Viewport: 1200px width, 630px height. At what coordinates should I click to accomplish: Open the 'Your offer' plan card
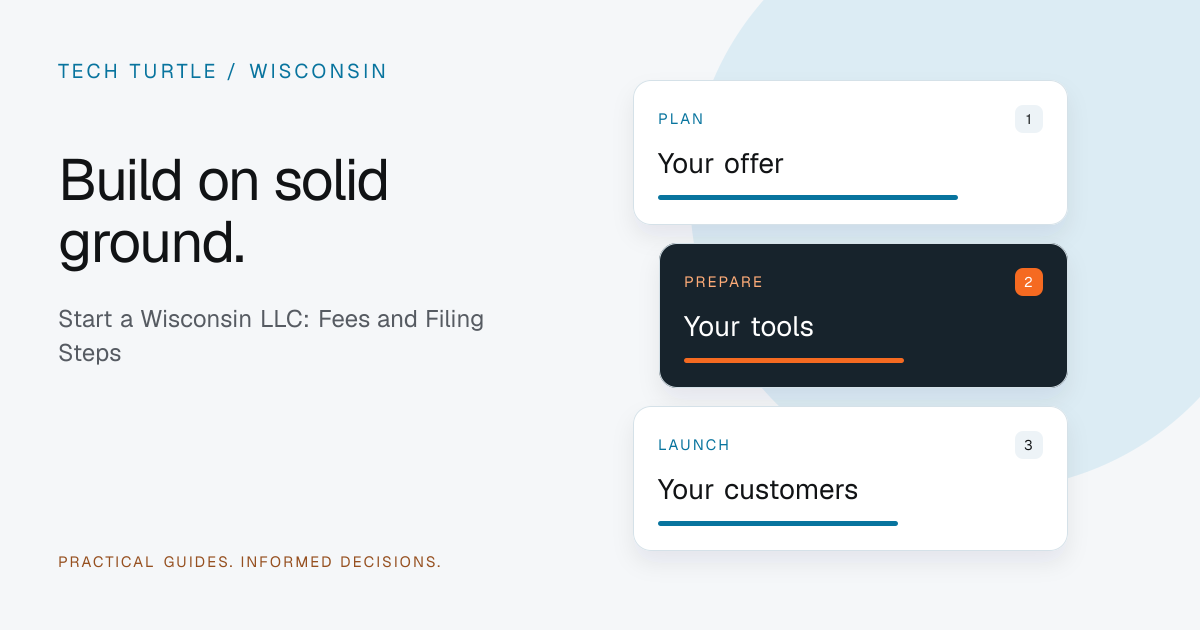click(850, 152)
